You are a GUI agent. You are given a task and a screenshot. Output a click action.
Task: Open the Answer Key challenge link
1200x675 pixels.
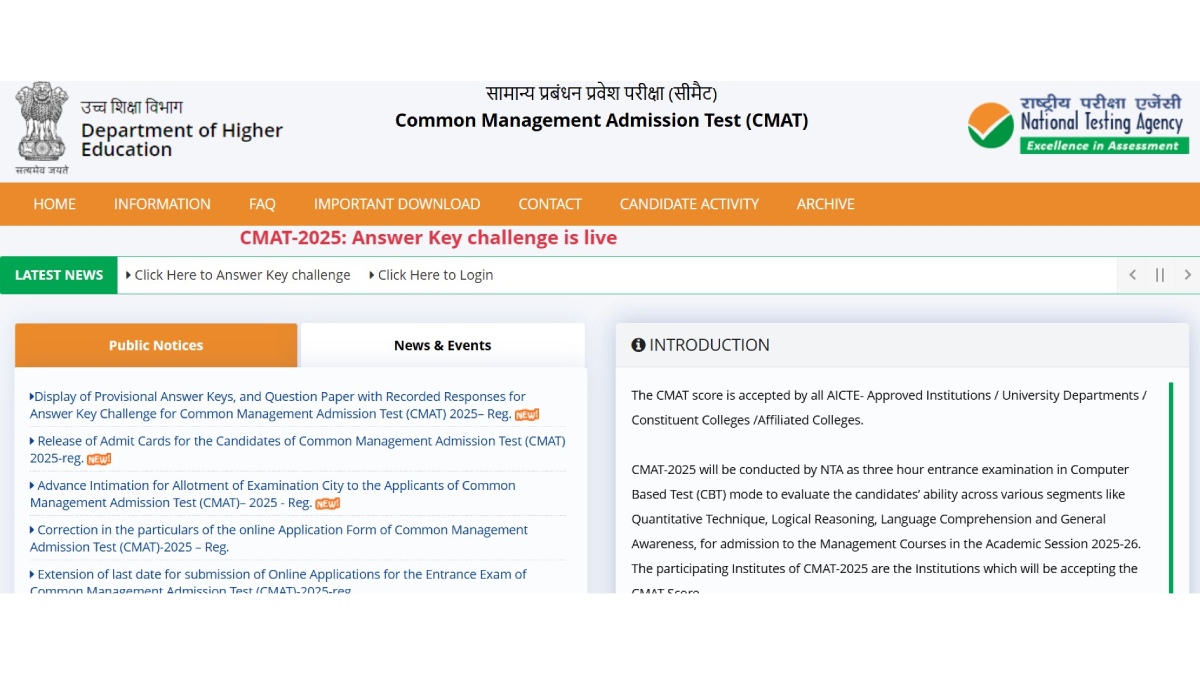(x=242, y=274)
